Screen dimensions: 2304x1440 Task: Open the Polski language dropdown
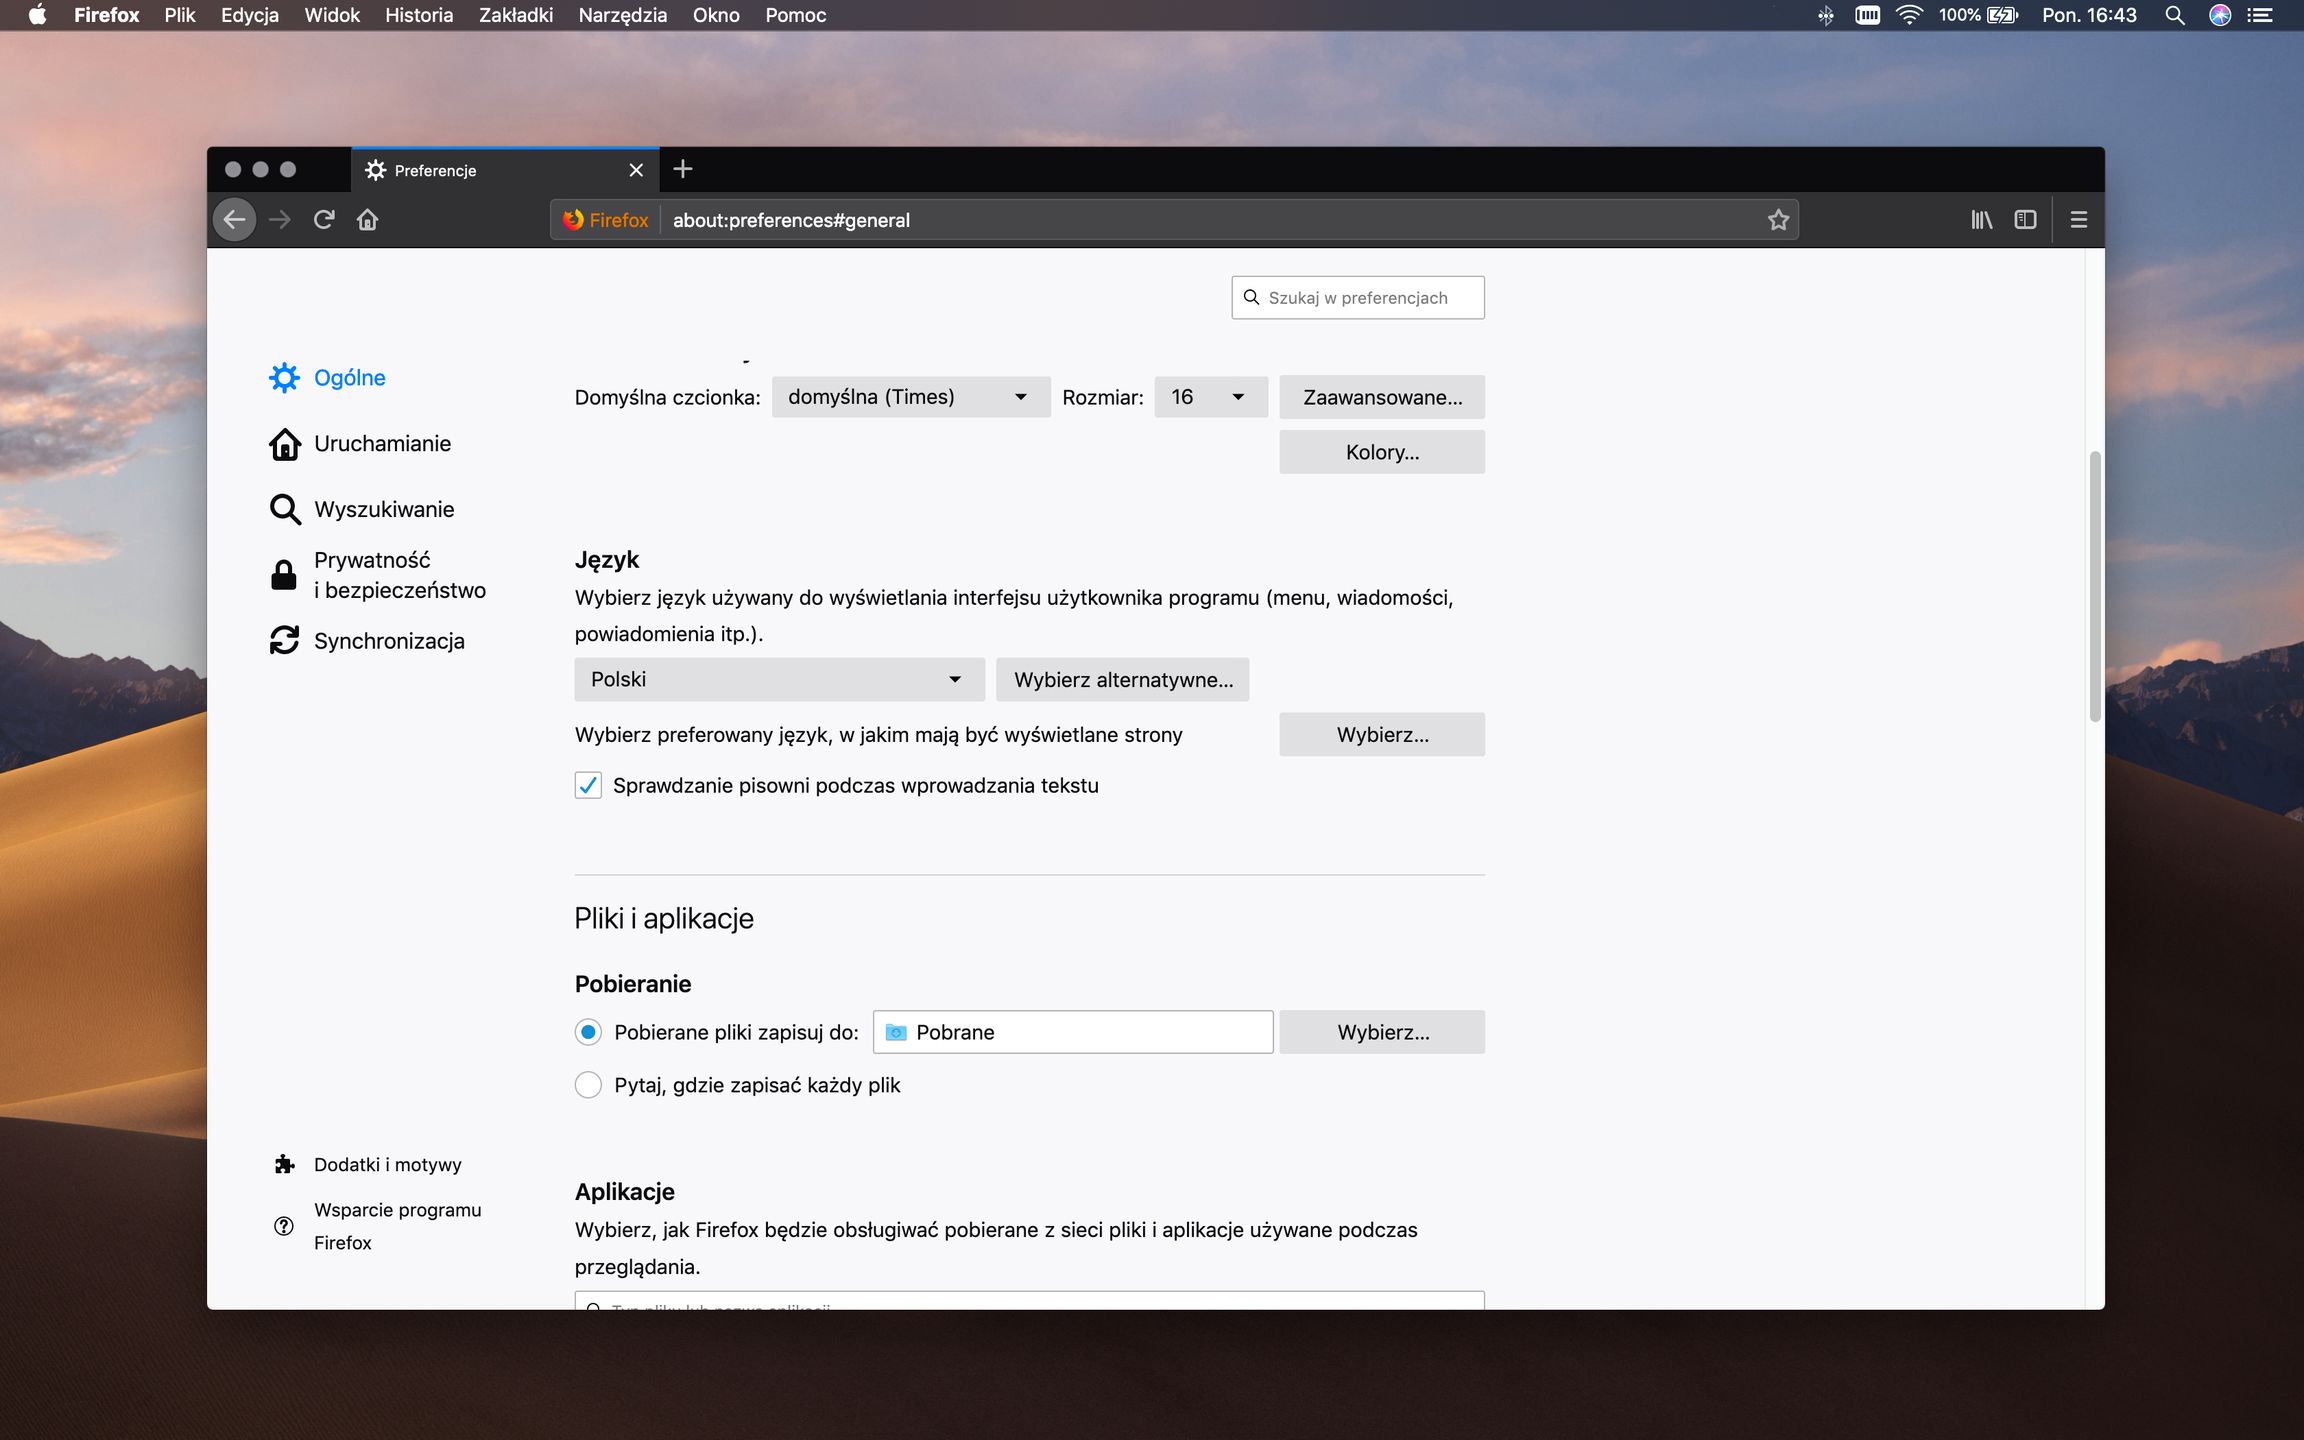778,679
